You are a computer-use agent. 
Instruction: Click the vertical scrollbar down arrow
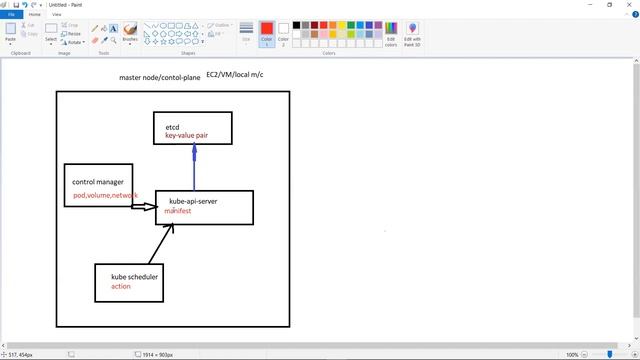[636, 338]
